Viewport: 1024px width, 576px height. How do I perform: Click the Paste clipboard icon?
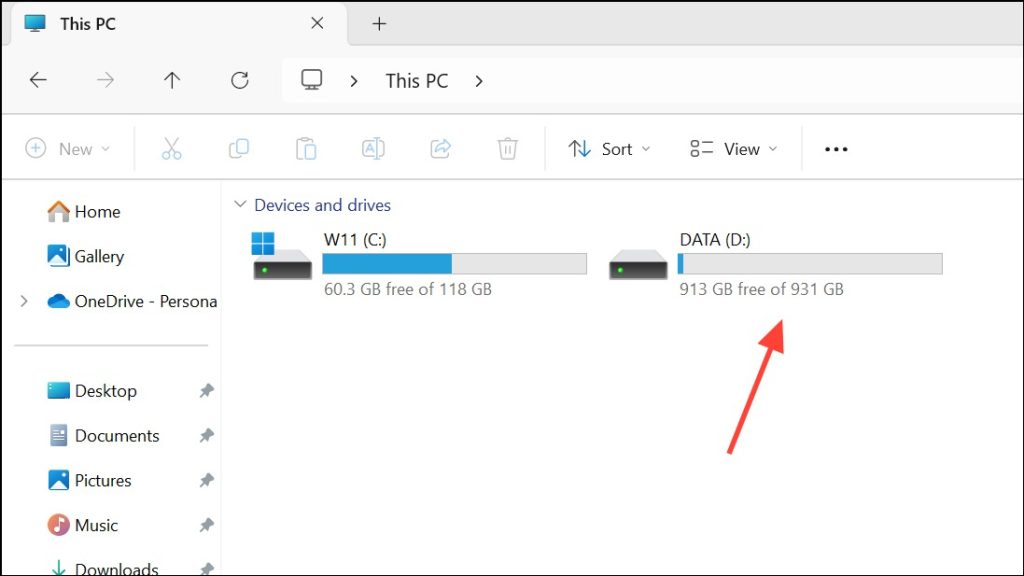[x=306, y=149]
